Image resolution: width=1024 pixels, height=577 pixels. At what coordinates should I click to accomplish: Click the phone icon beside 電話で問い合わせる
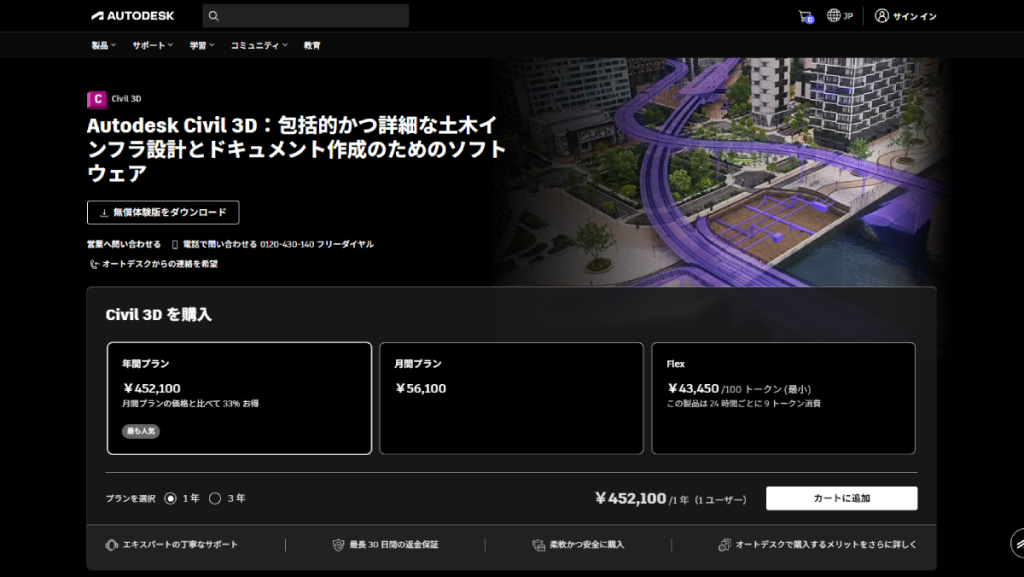coord(174,245)
